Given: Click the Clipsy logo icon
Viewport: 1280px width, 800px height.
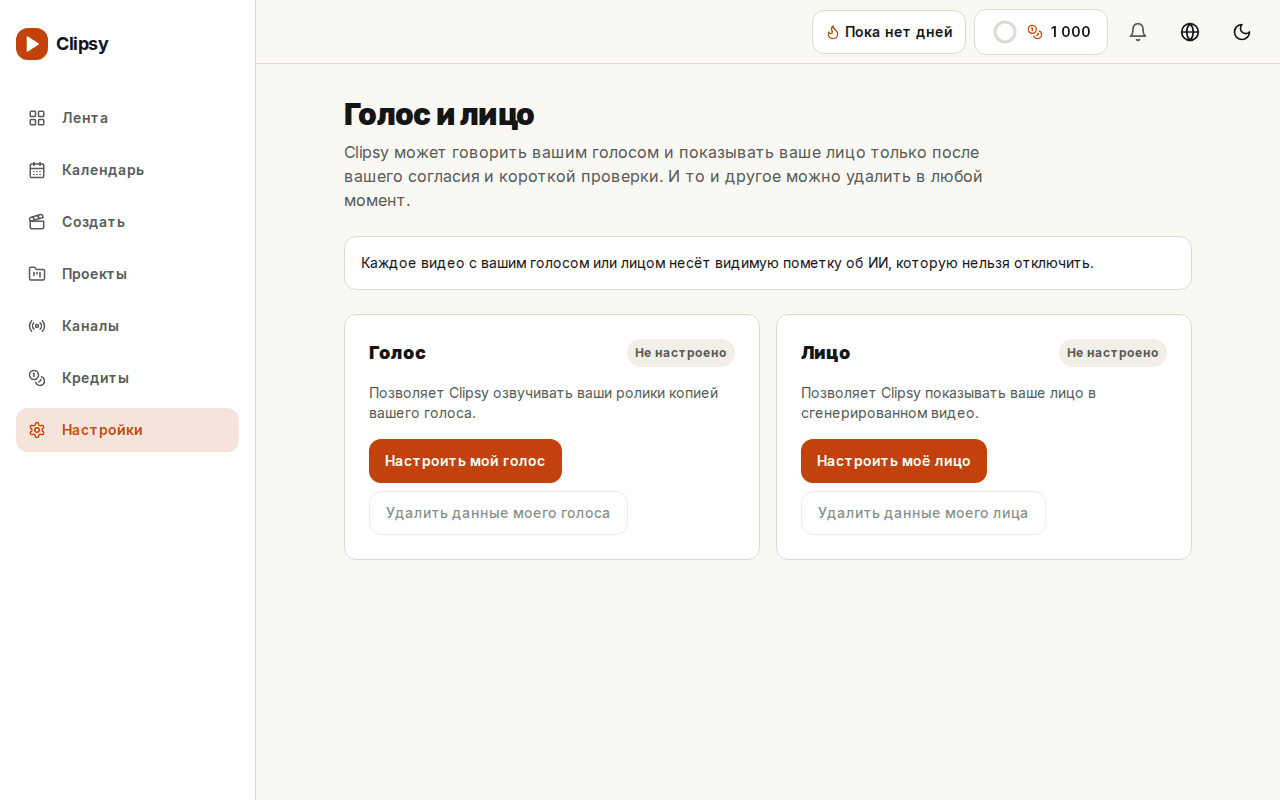Looking at the screenshot, I should click(x=32, y=44).
